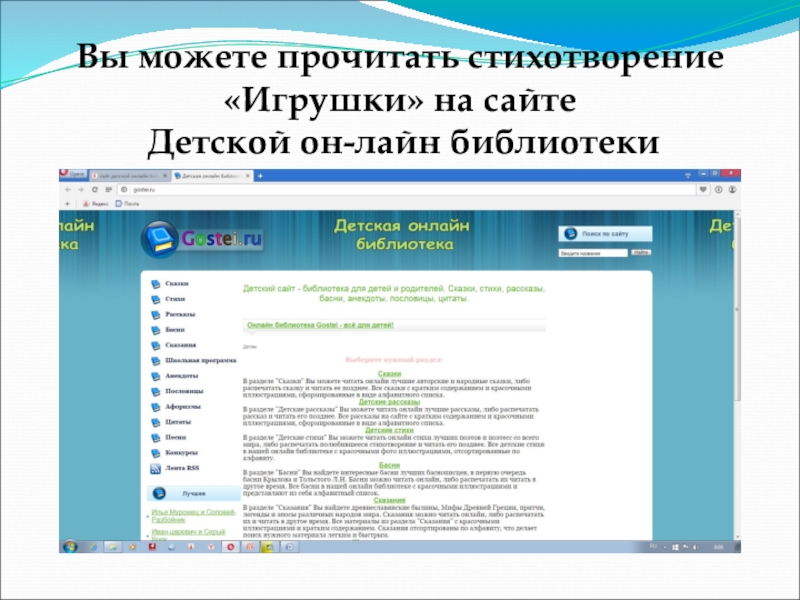Click the taskbar clock
800x600 pixels.
718,547
